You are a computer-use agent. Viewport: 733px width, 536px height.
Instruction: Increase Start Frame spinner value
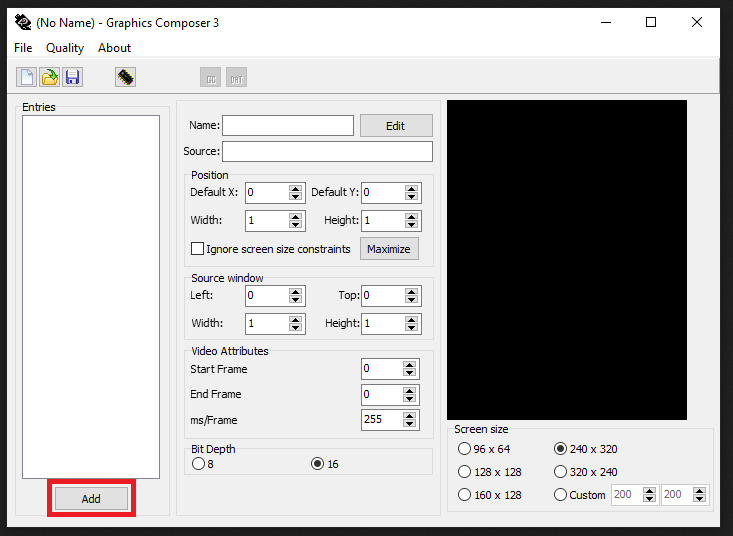coord(410,365)
